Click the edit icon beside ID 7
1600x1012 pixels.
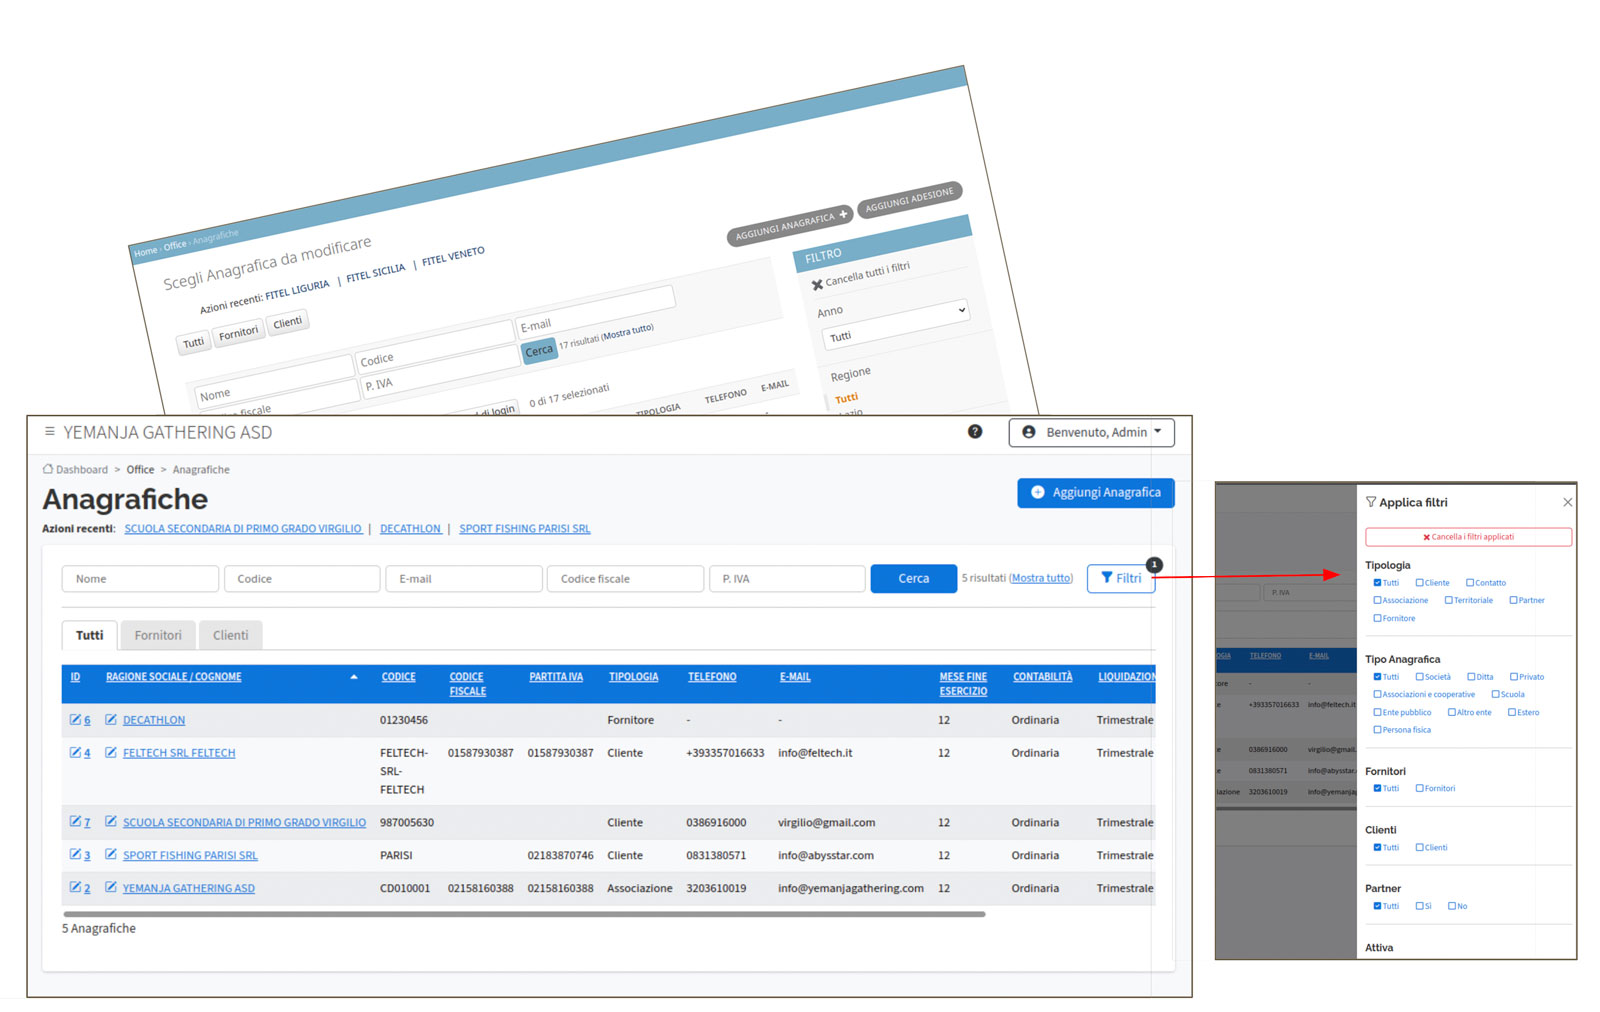75,822
